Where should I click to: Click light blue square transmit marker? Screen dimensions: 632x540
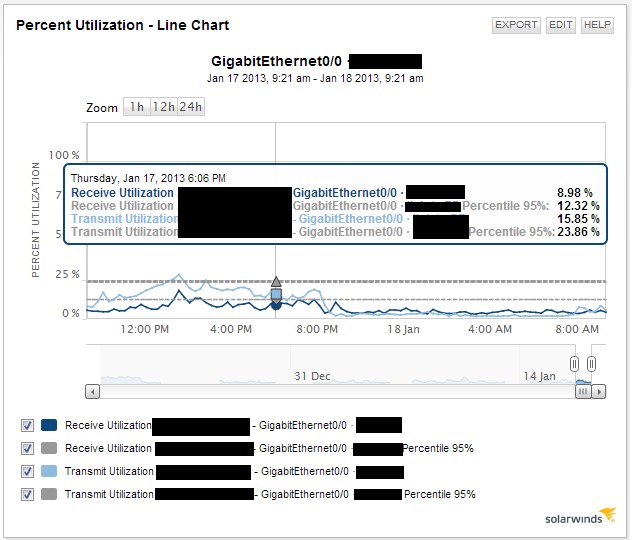276,295
